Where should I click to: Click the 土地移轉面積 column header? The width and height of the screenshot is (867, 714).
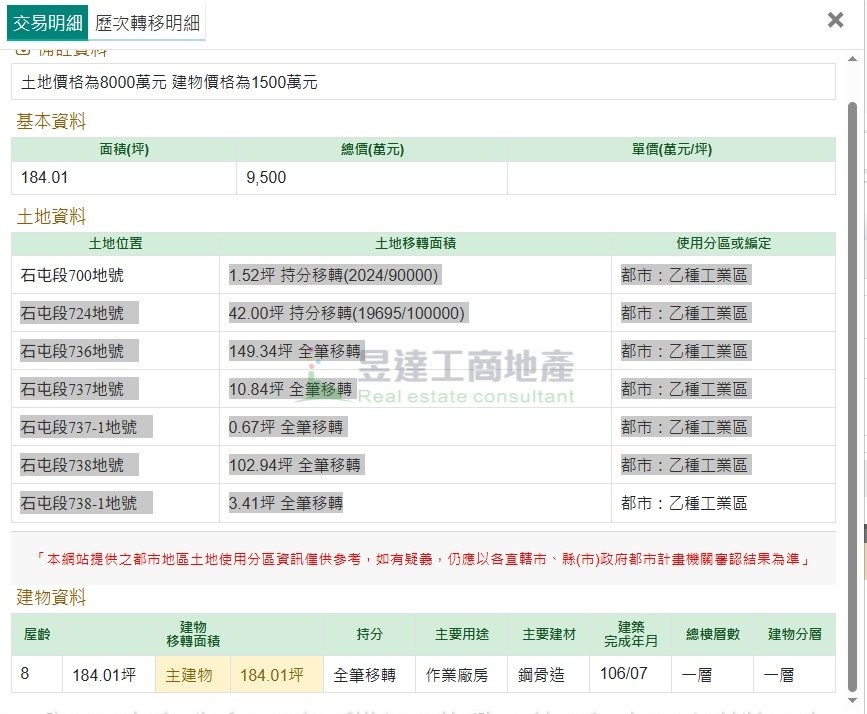click(x=415, y=243)
